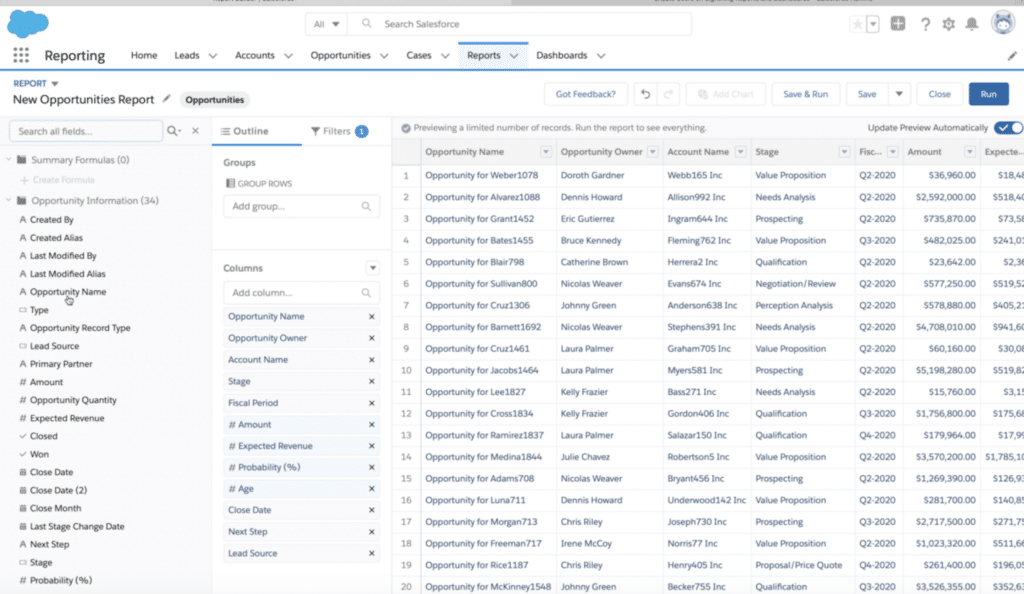Open the help question mark icon
This screenshot has height=594, width=1024.
[925, 24]
